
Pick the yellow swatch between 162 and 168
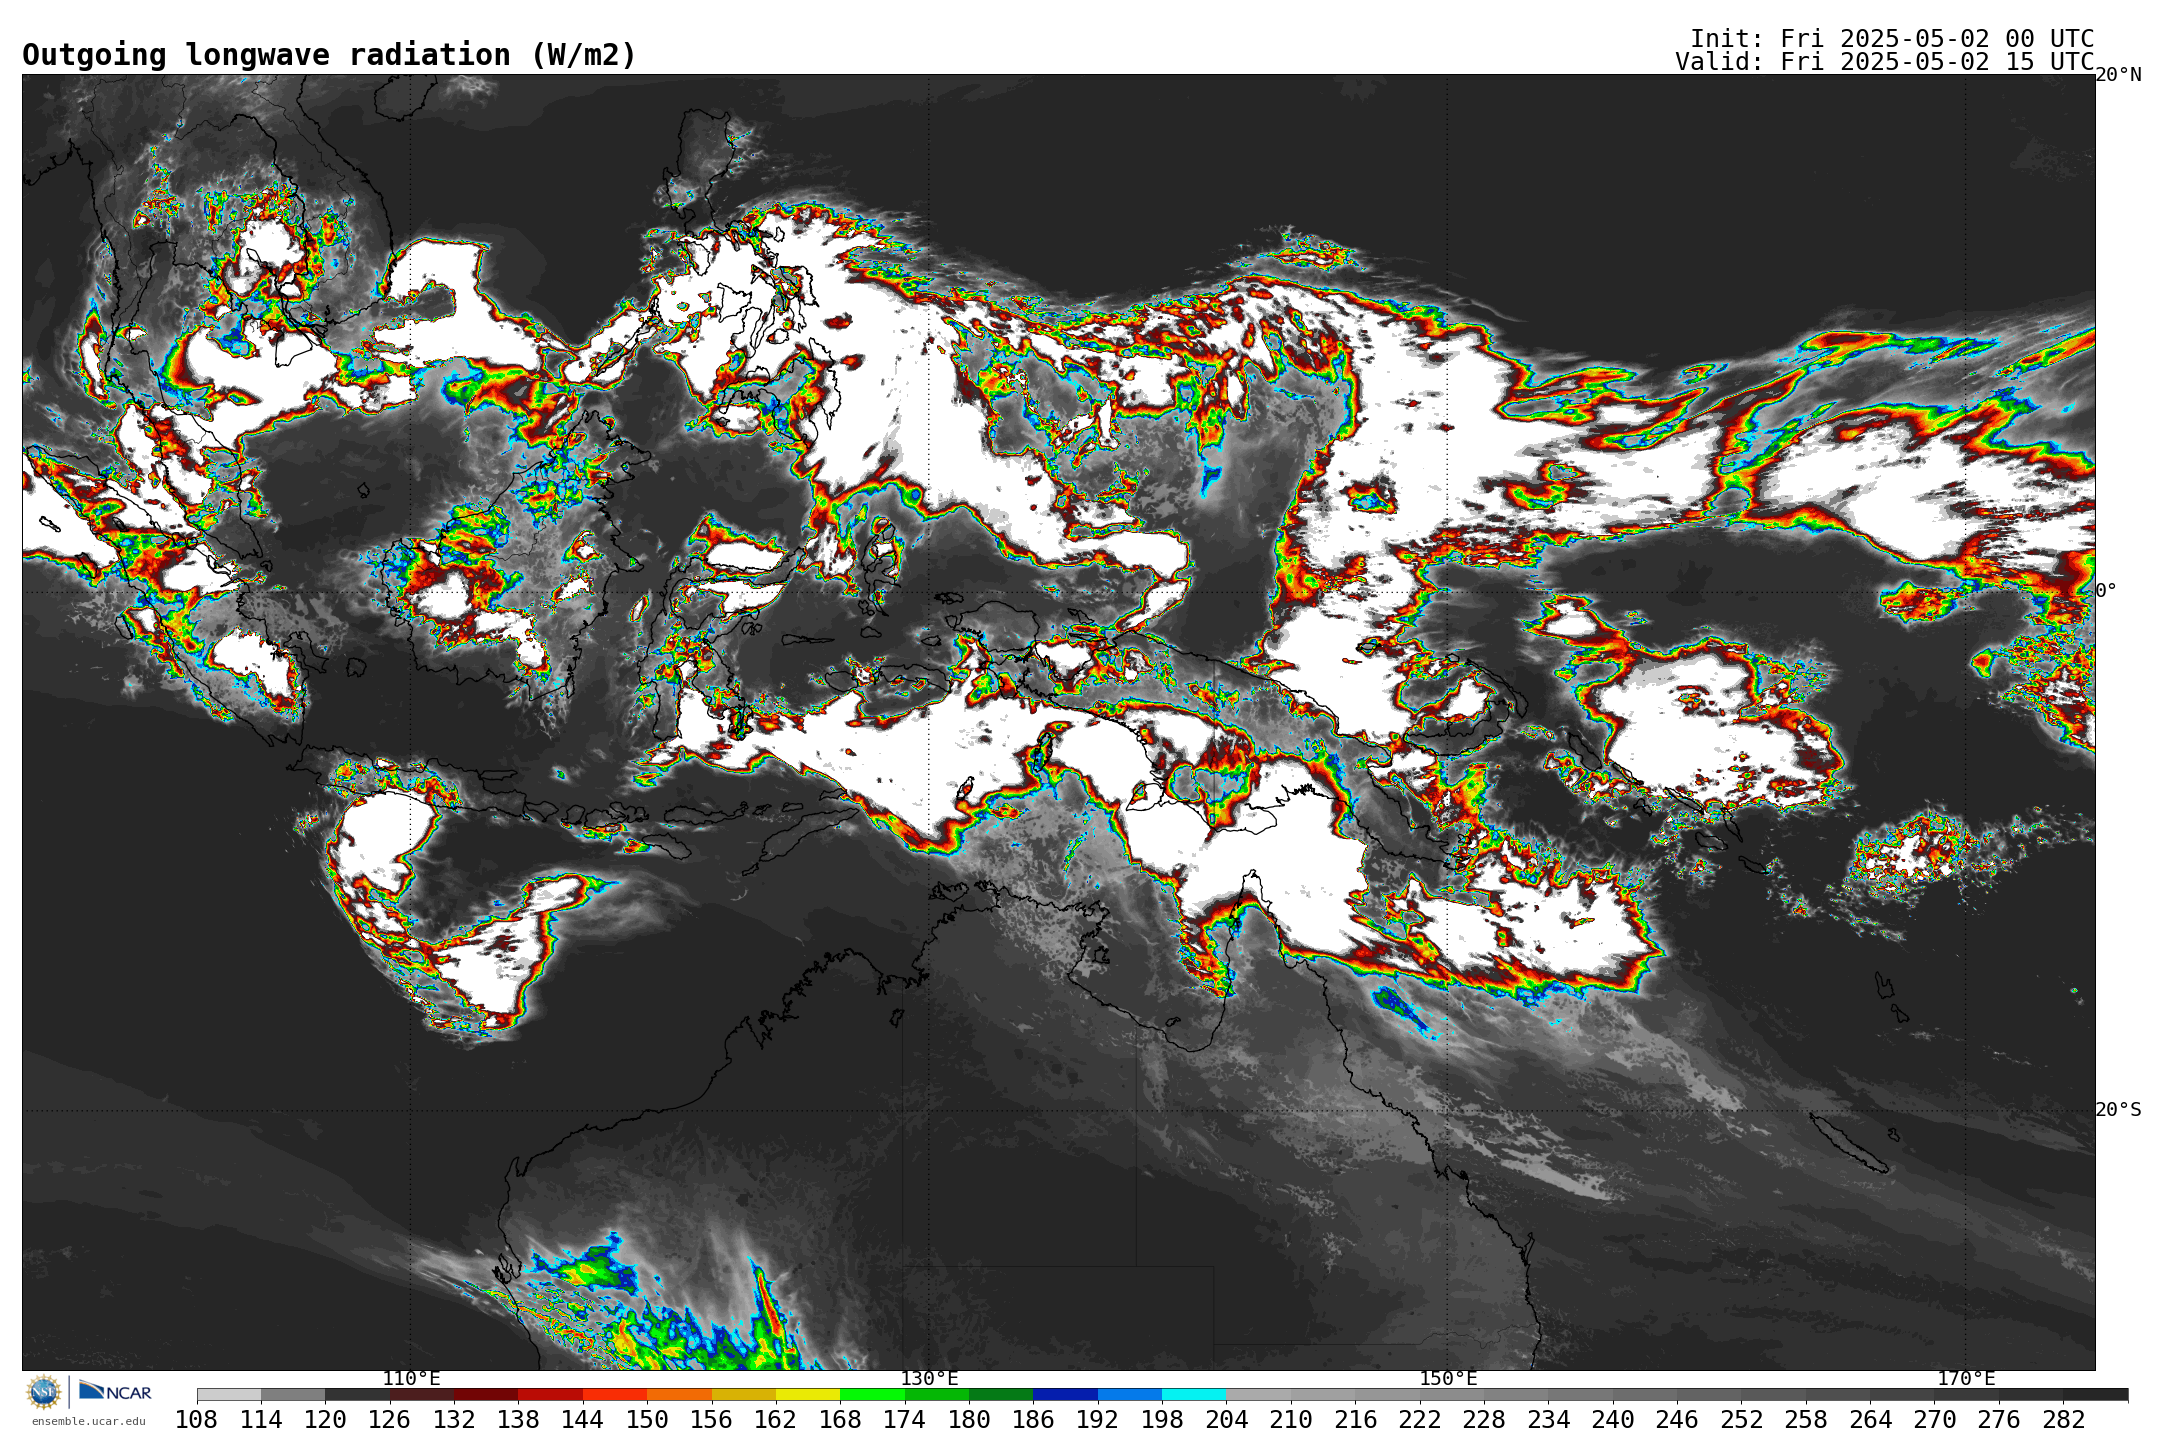(808, 1395)
